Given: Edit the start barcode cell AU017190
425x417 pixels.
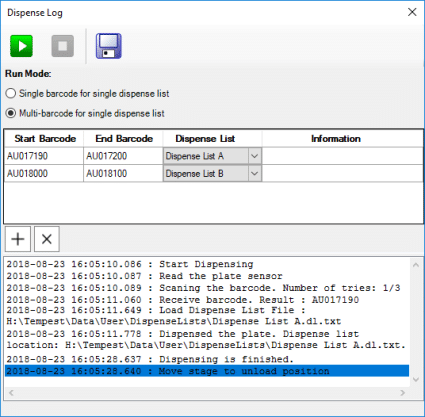Looking at the screenshot, I should pos(44,156).
